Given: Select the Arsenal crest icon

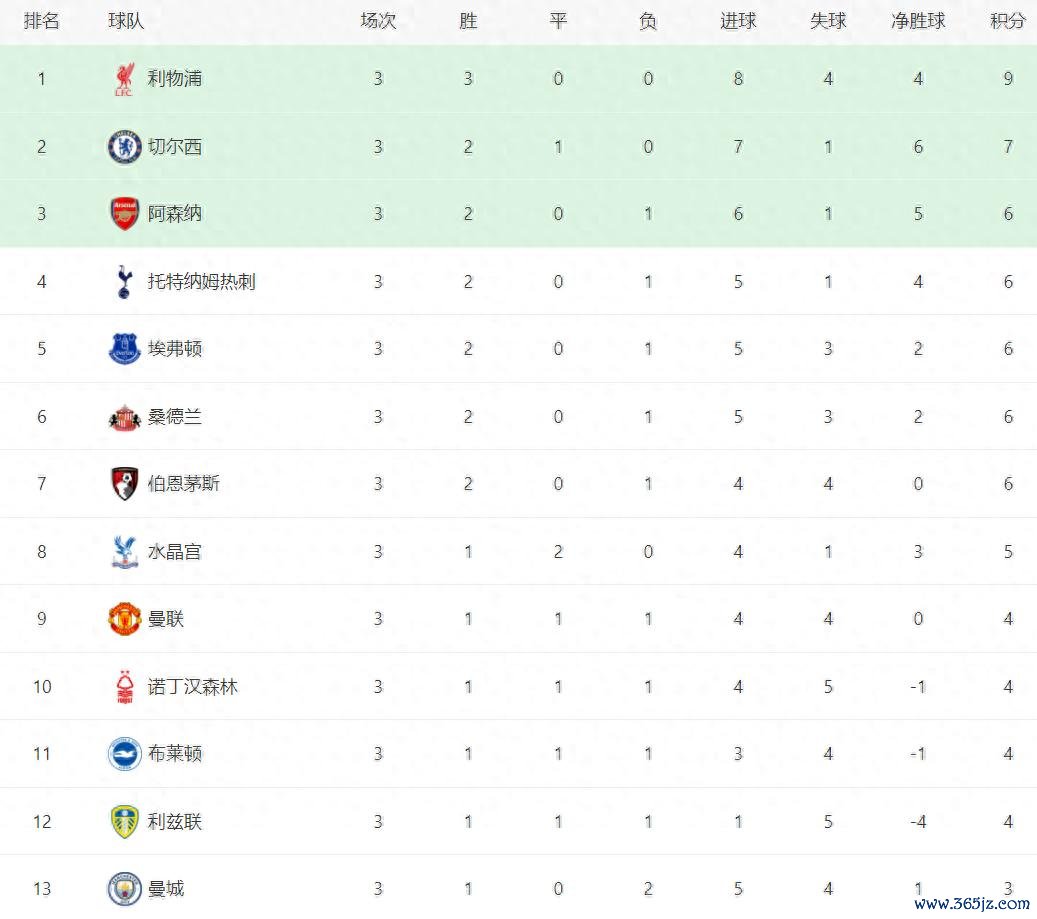Looking at the screenshot, I should (x=124, y=214).
